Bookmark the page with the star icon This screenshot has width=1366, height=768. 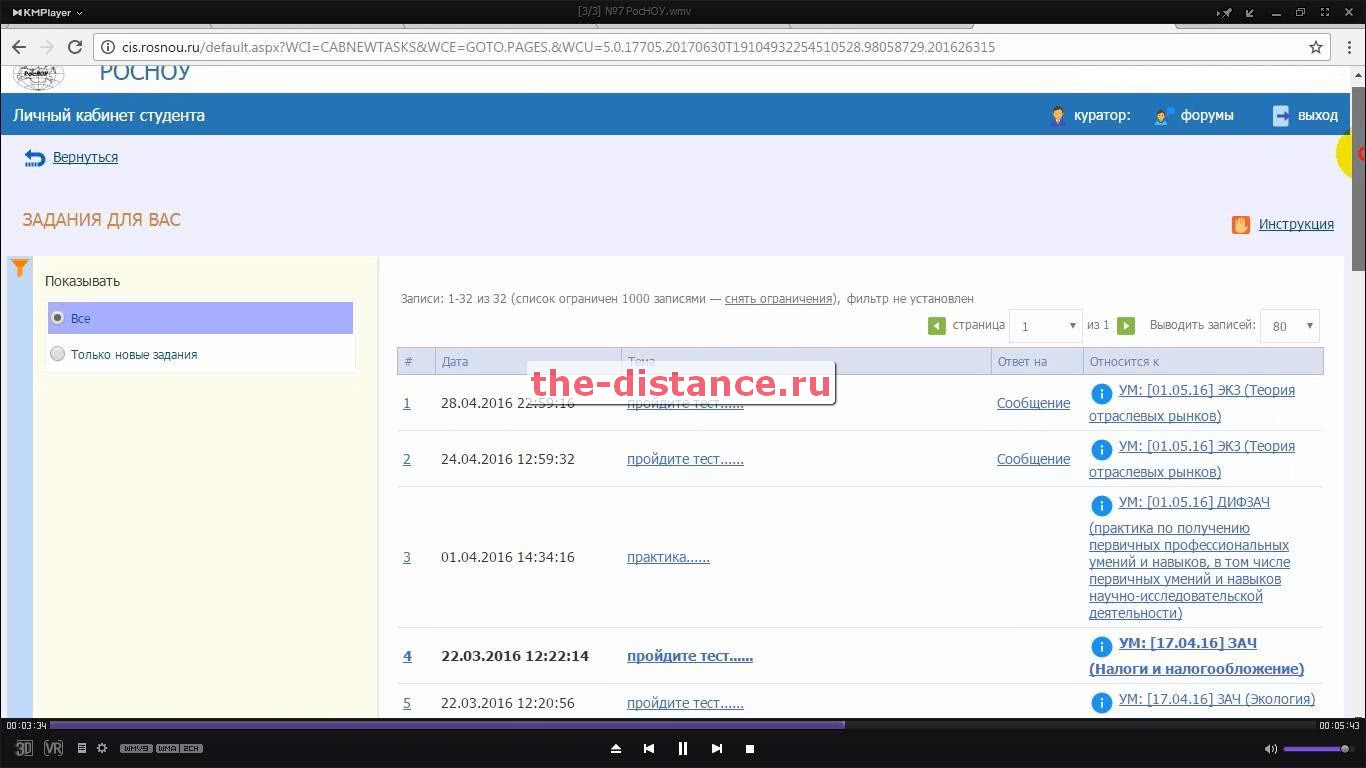[1316, 47]
